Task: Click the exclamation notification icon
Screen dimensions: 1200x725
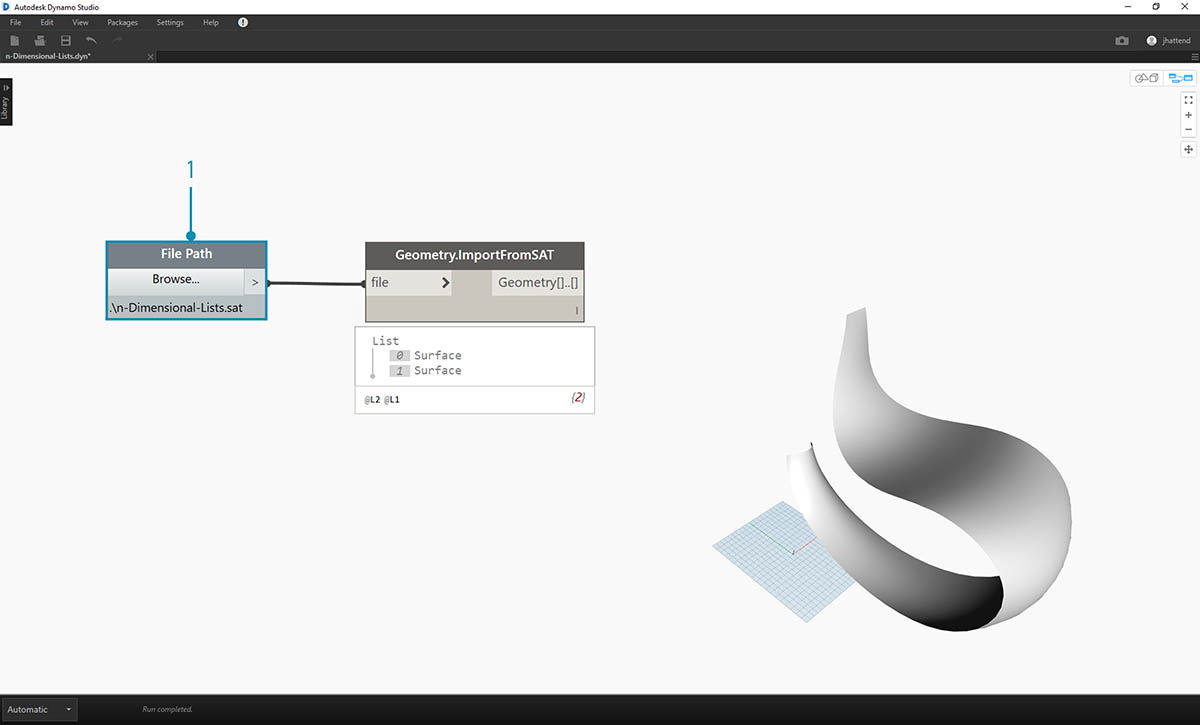Action: [x=243, y=22]
